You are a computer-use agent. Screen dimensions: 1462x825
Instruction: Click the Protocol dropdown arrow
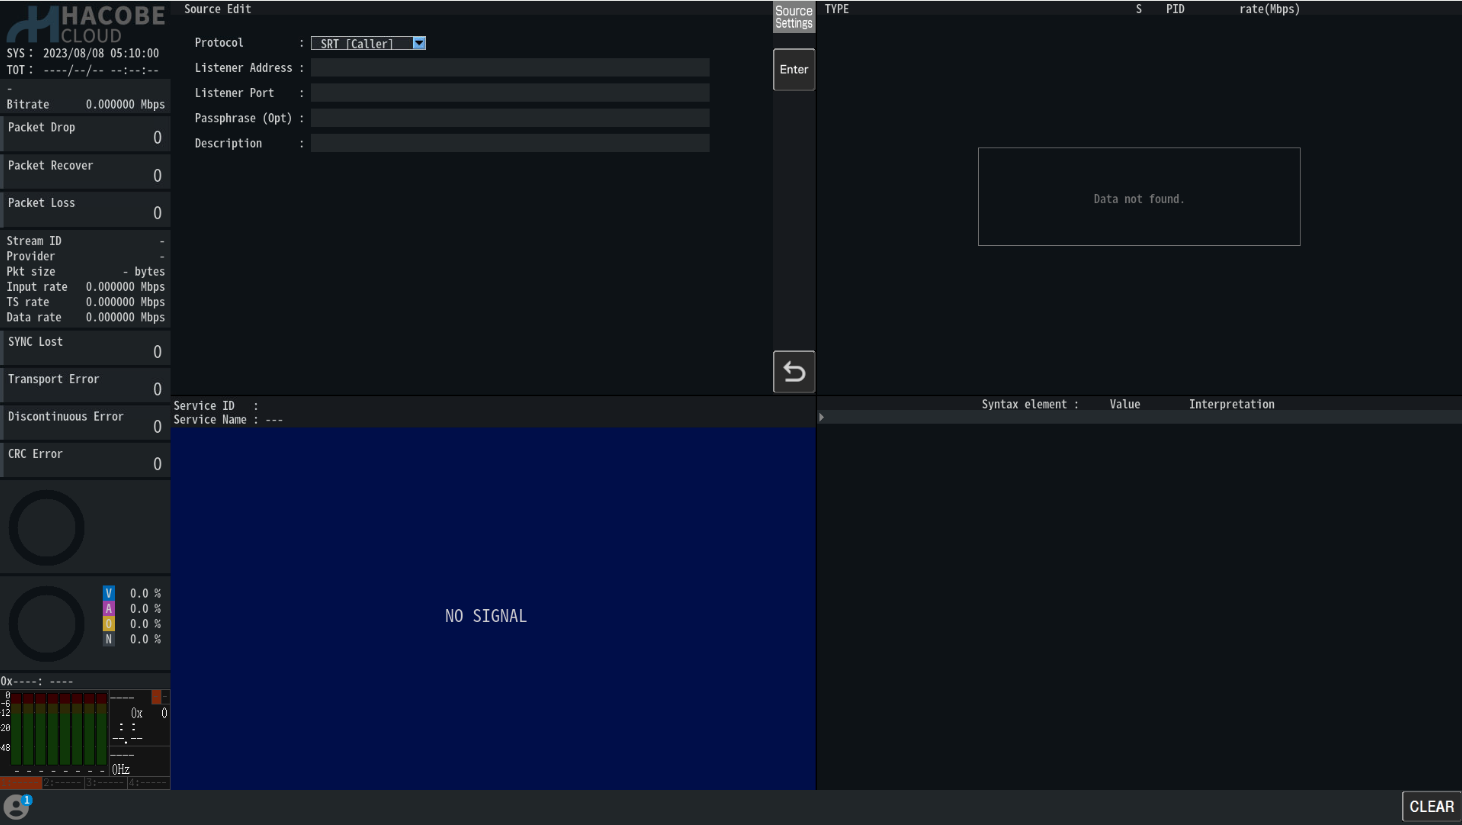click(x=419, y=43)
